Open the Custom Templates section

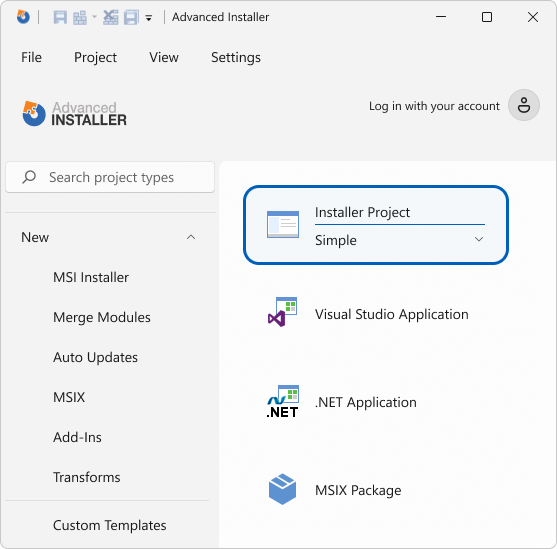109,525
